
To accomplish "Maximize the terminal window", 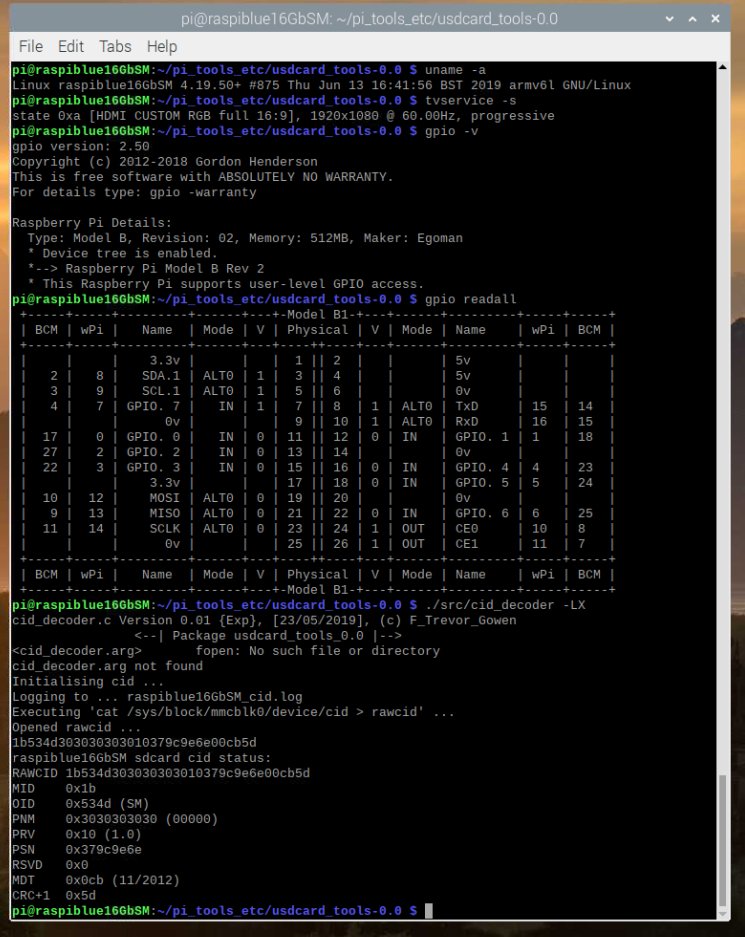I will coord(692,19).
